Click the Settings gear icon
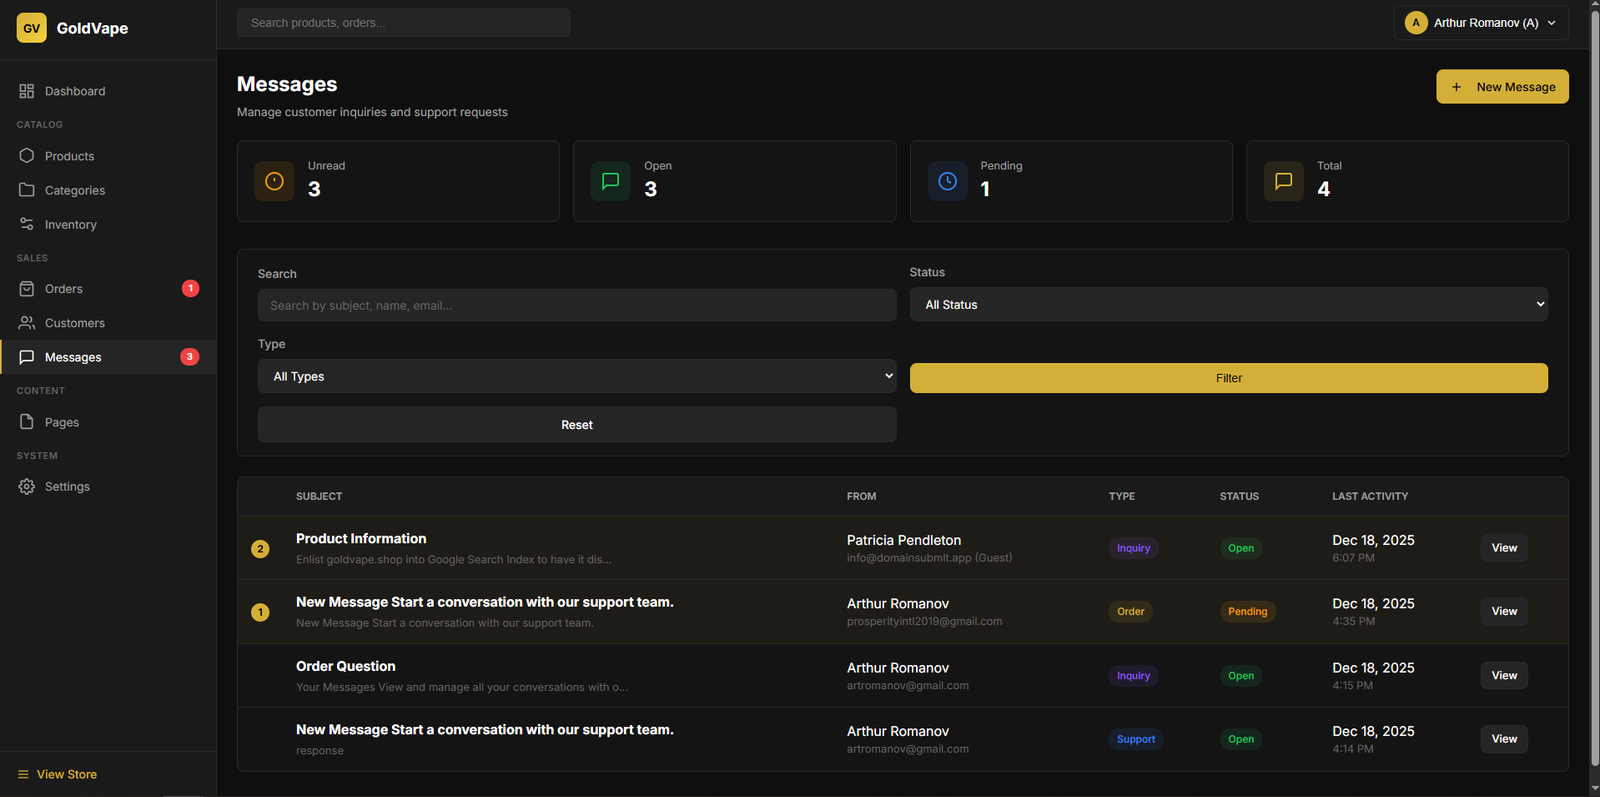The width and height of the screenshot is (1600, 797). (27, 487)
